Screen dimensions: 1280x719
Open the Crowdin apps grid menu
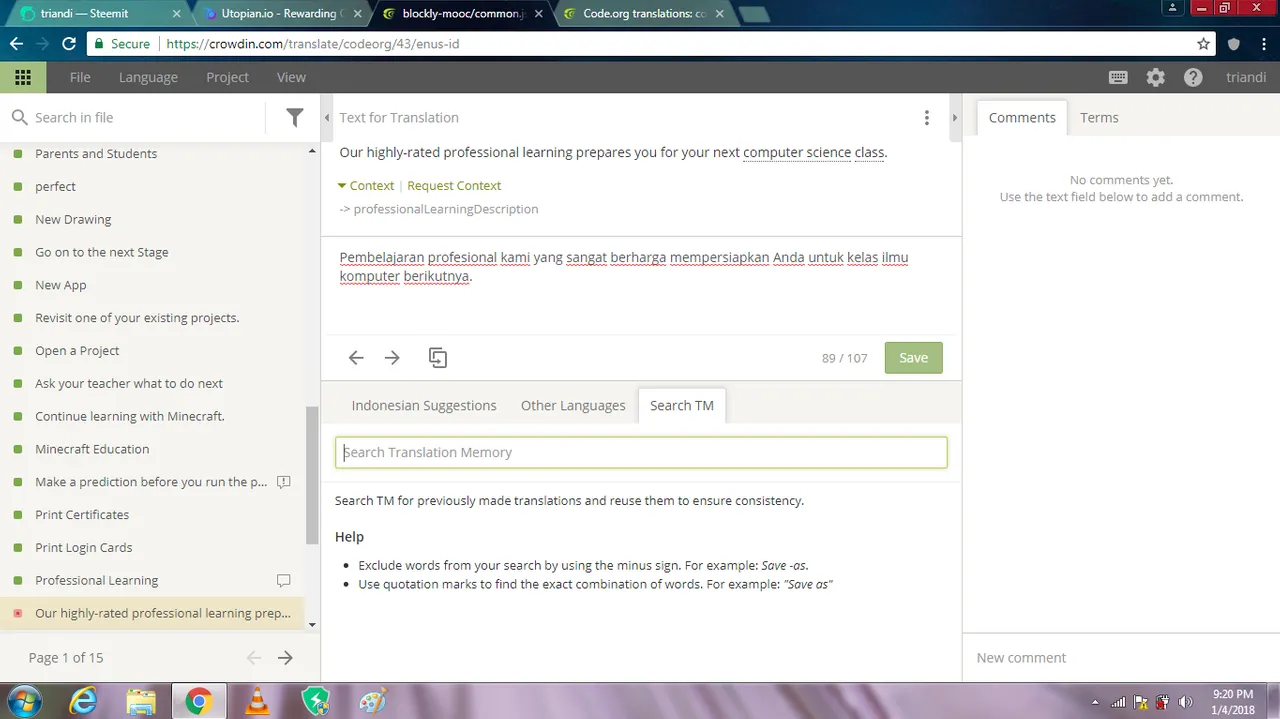click(x=23, y=77)
